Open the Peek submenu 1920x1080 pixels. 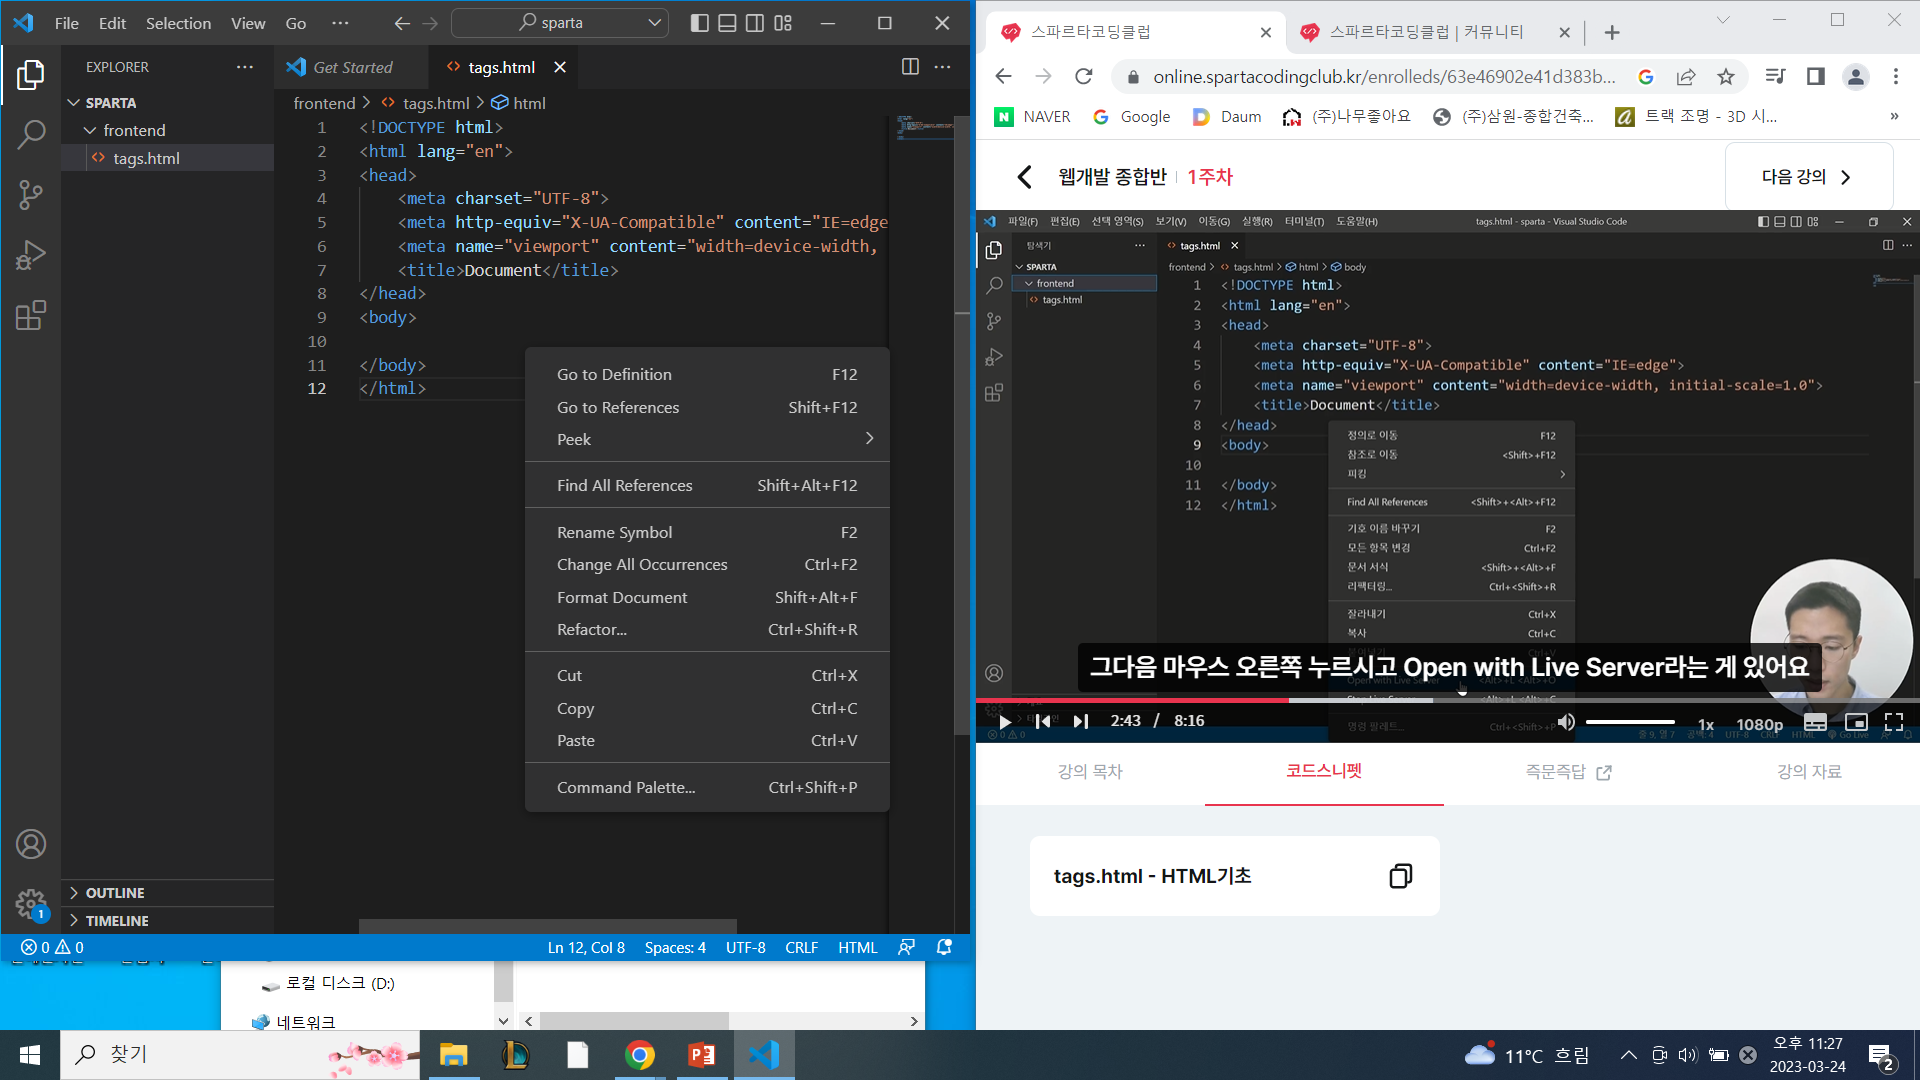(x=707, y=439)
